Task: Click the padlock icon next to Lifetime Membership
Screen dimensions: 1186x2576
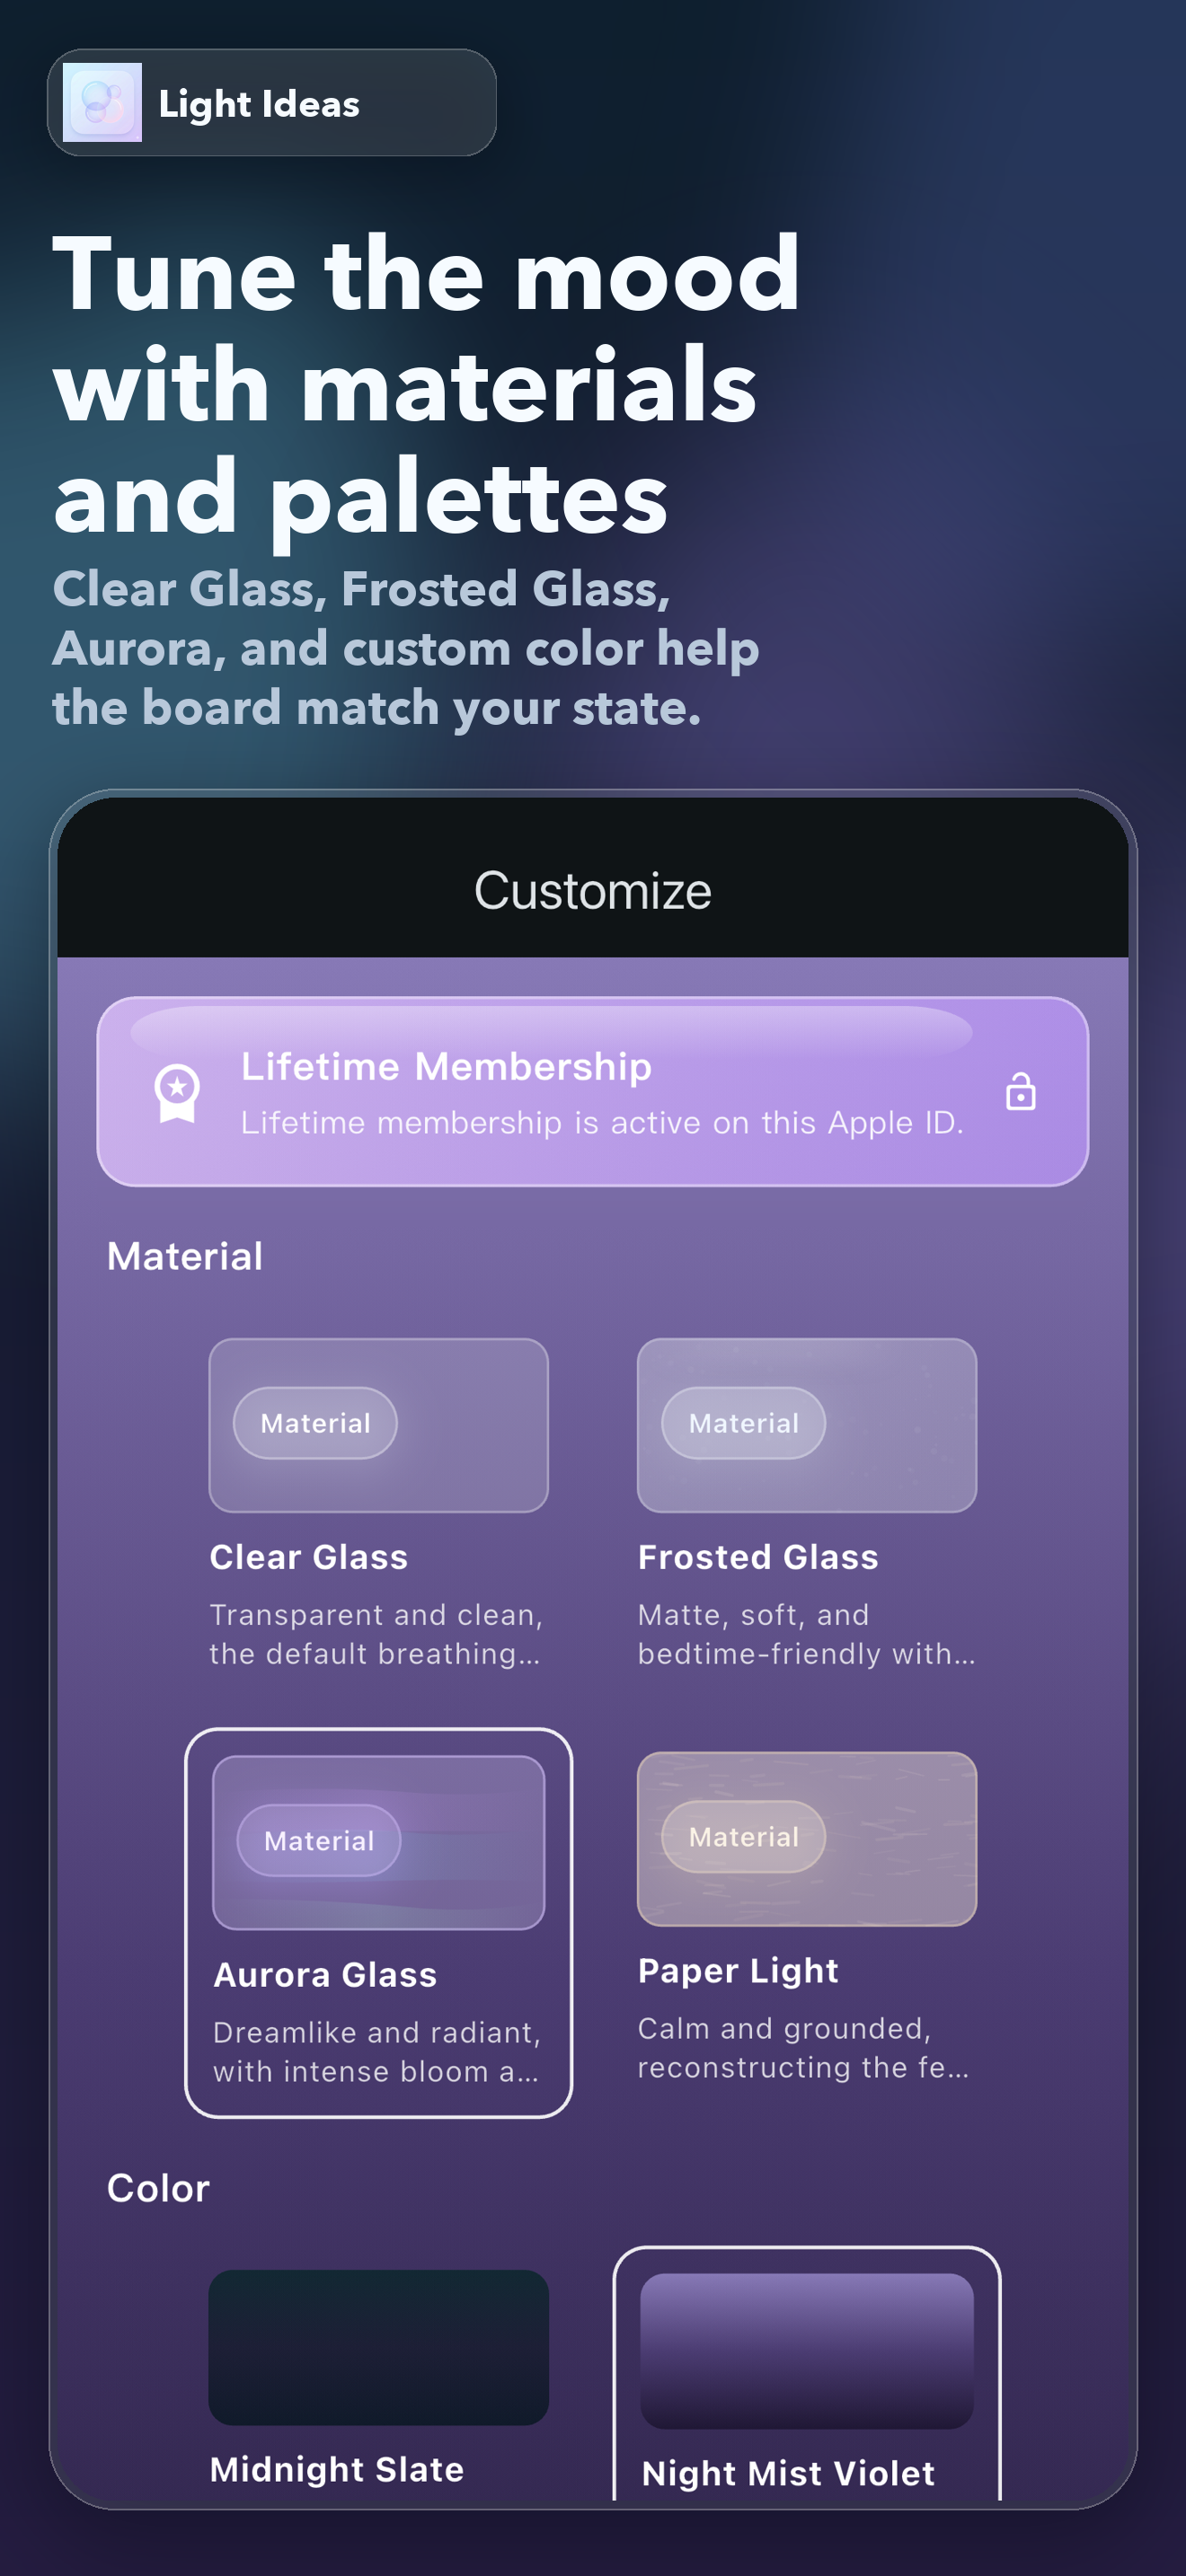Action: click(1020, 1095)
